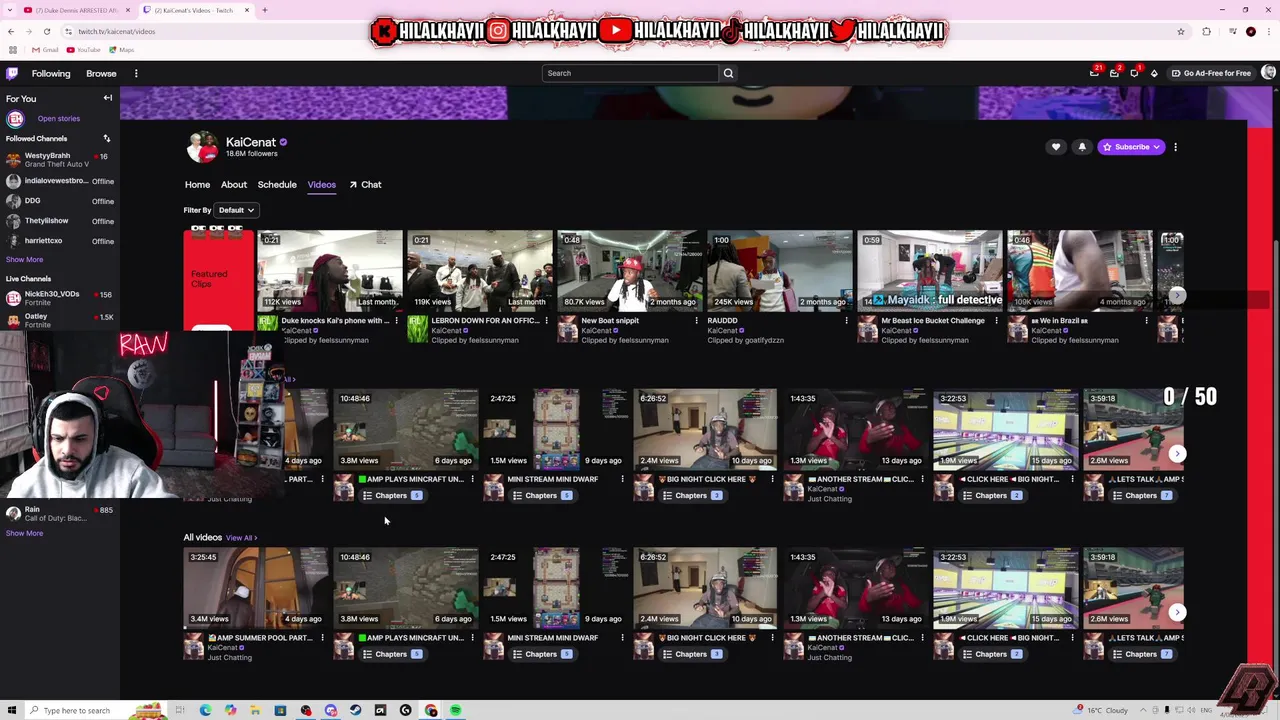Viewport: 1280px width, 720px height.
Task: Click Following in the top navigation
Action: pos(51,73)
